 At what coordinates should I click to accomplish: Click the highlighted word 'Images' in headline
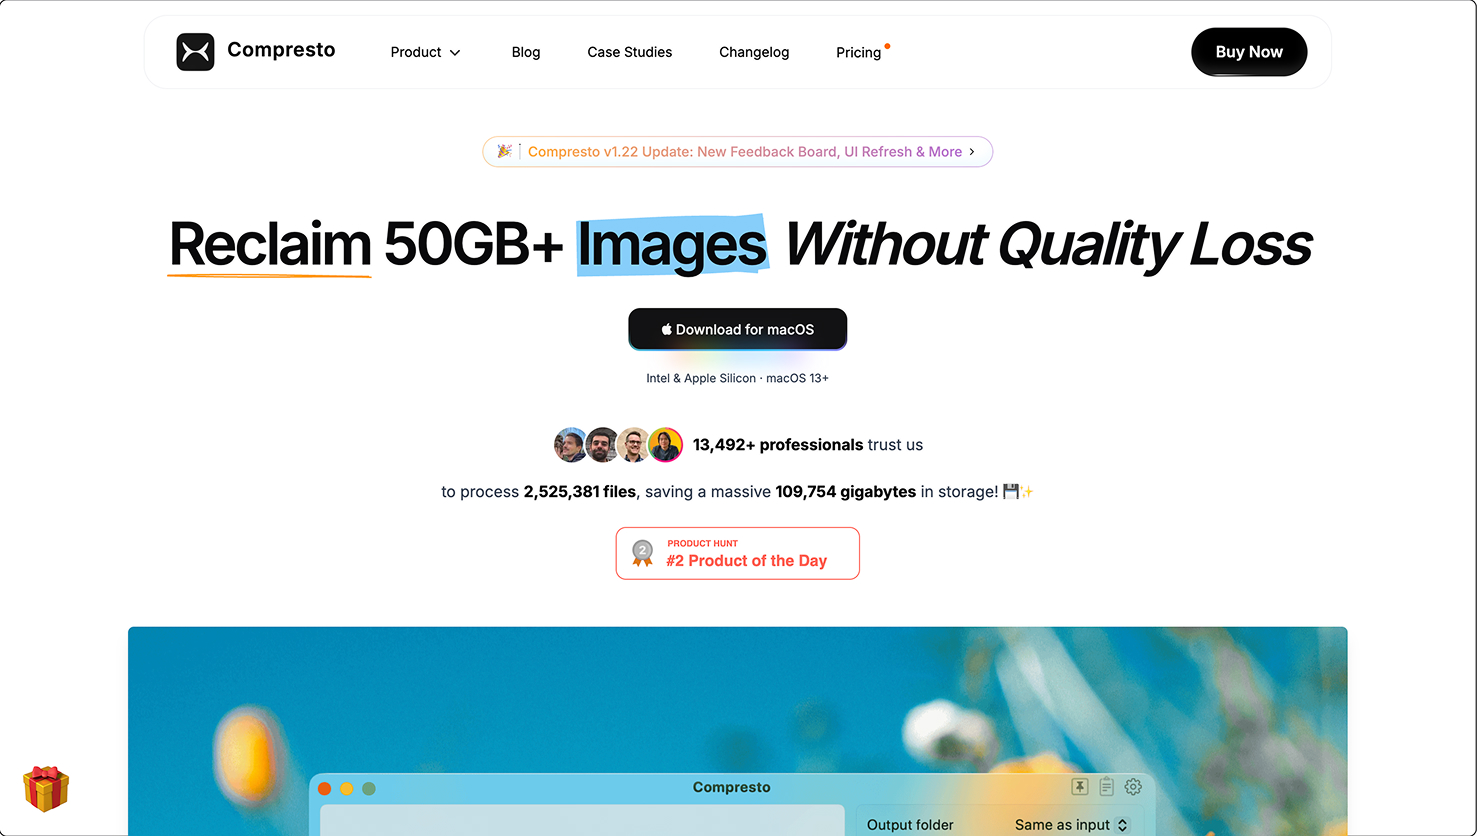(672, 244)
